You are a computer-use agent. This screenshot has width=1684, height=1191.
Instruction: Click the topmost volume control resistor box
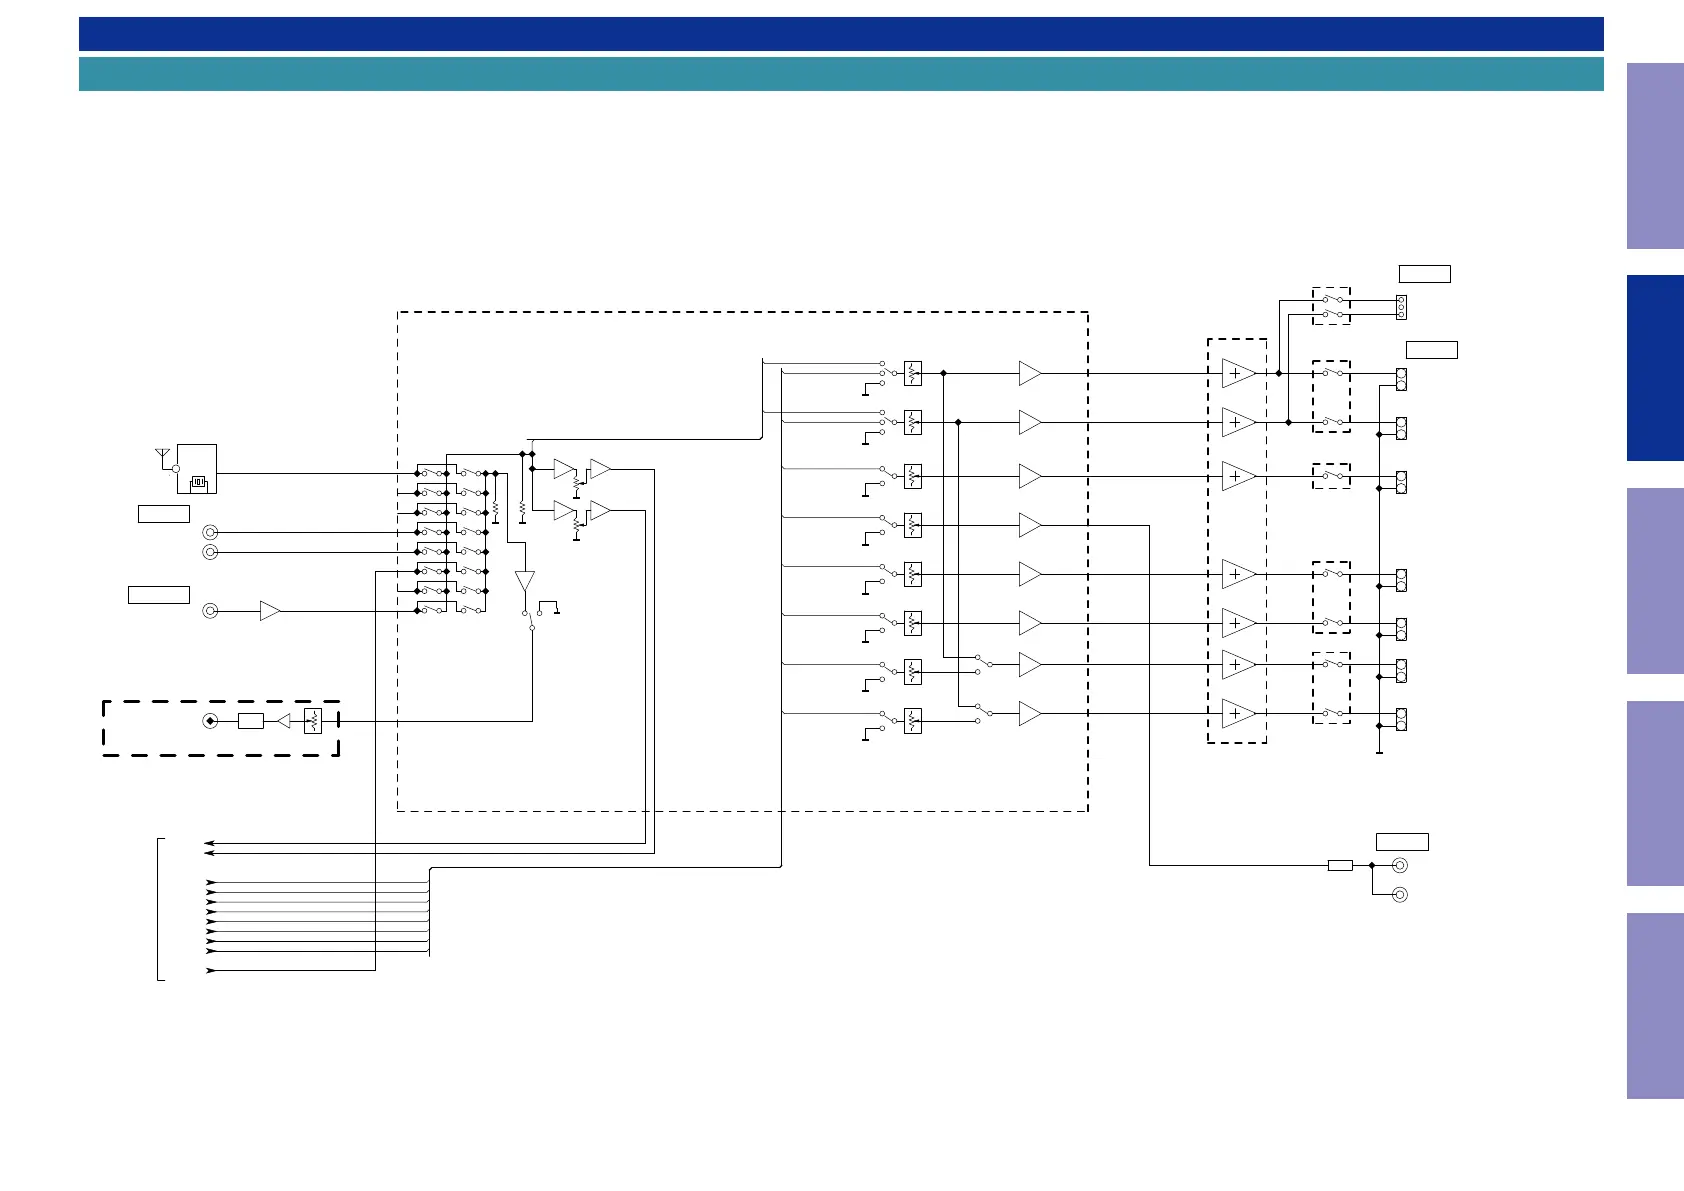pos(913,373)
